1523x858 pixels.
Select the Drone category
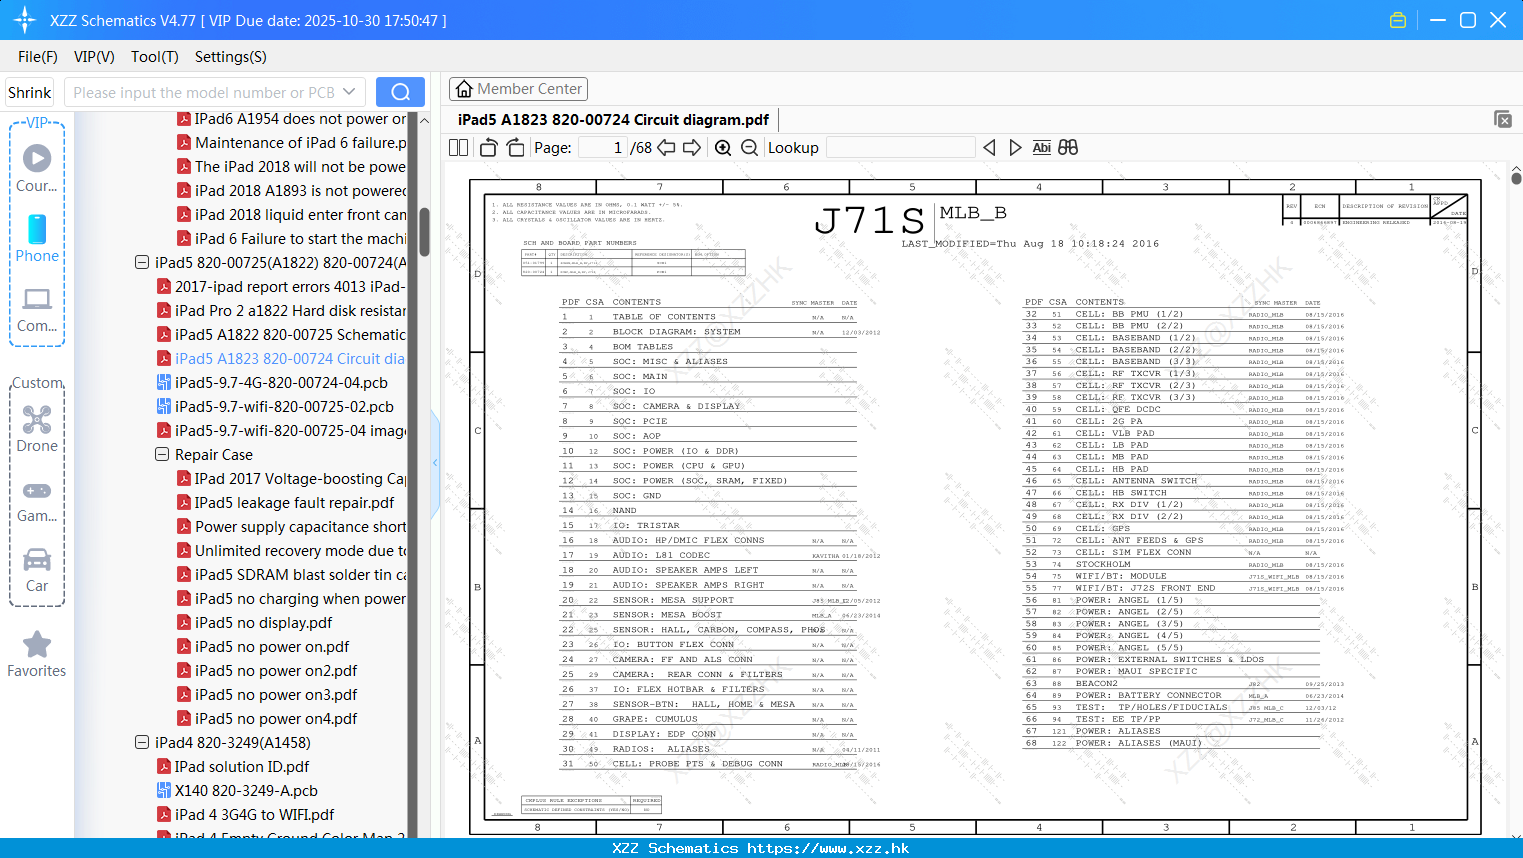tap(37, 430)
